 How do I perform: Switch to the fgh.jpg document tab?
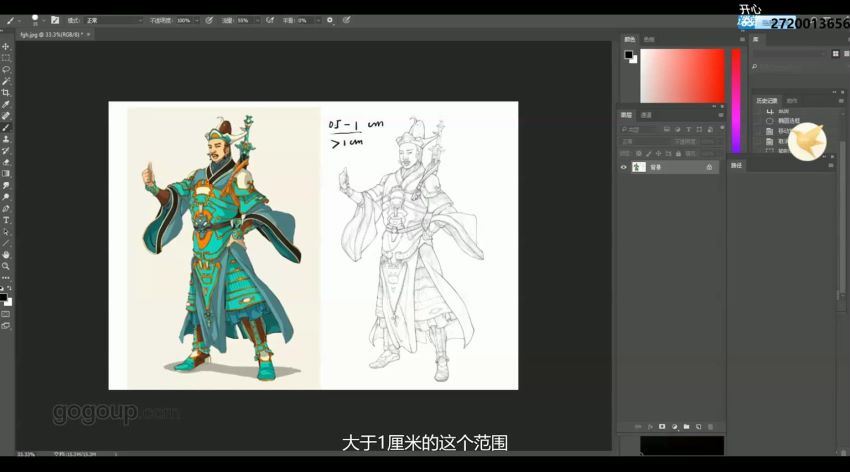click(51, 34)
